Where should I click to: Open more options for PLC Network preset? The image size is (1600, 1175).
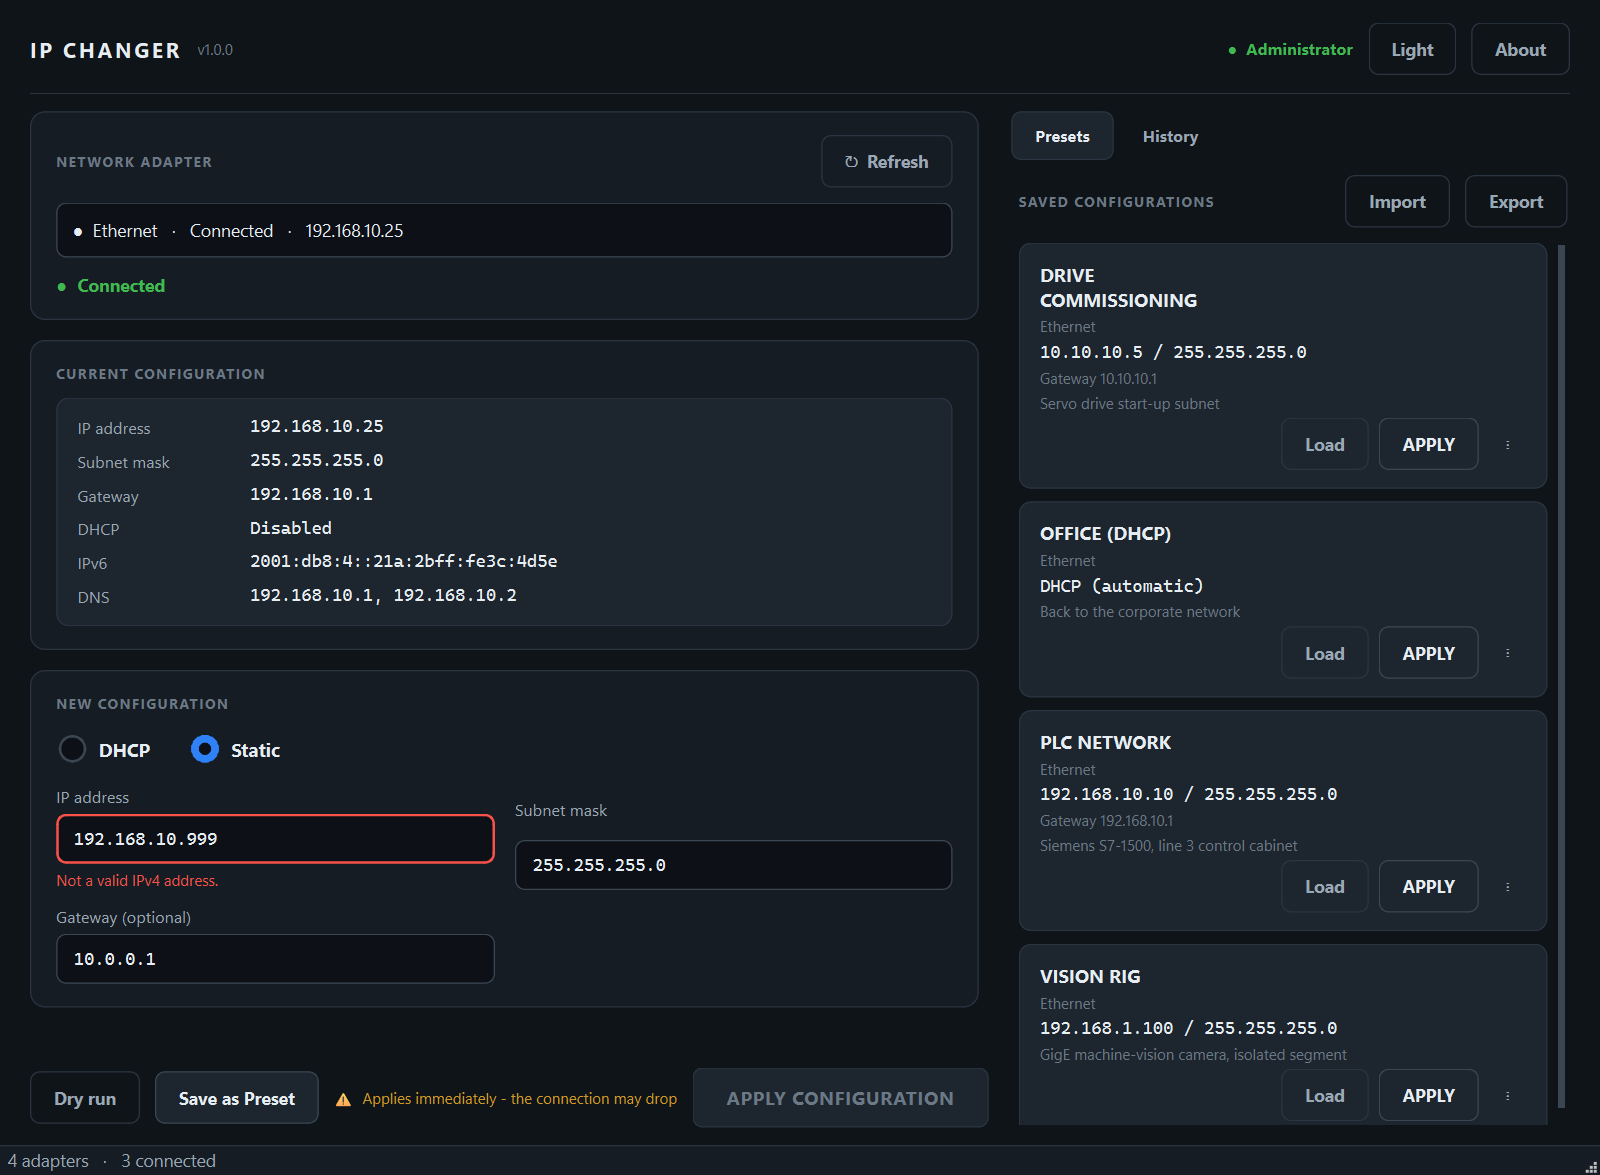[1507, 887]
